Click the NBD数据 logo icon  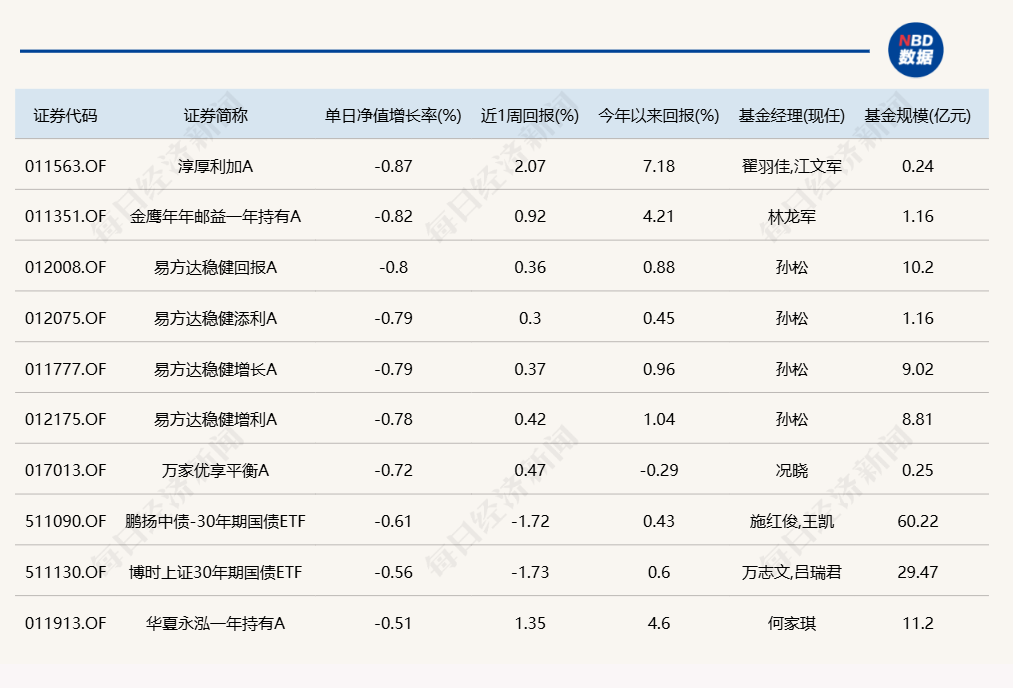pyautogui.click(x=915, y=50)
